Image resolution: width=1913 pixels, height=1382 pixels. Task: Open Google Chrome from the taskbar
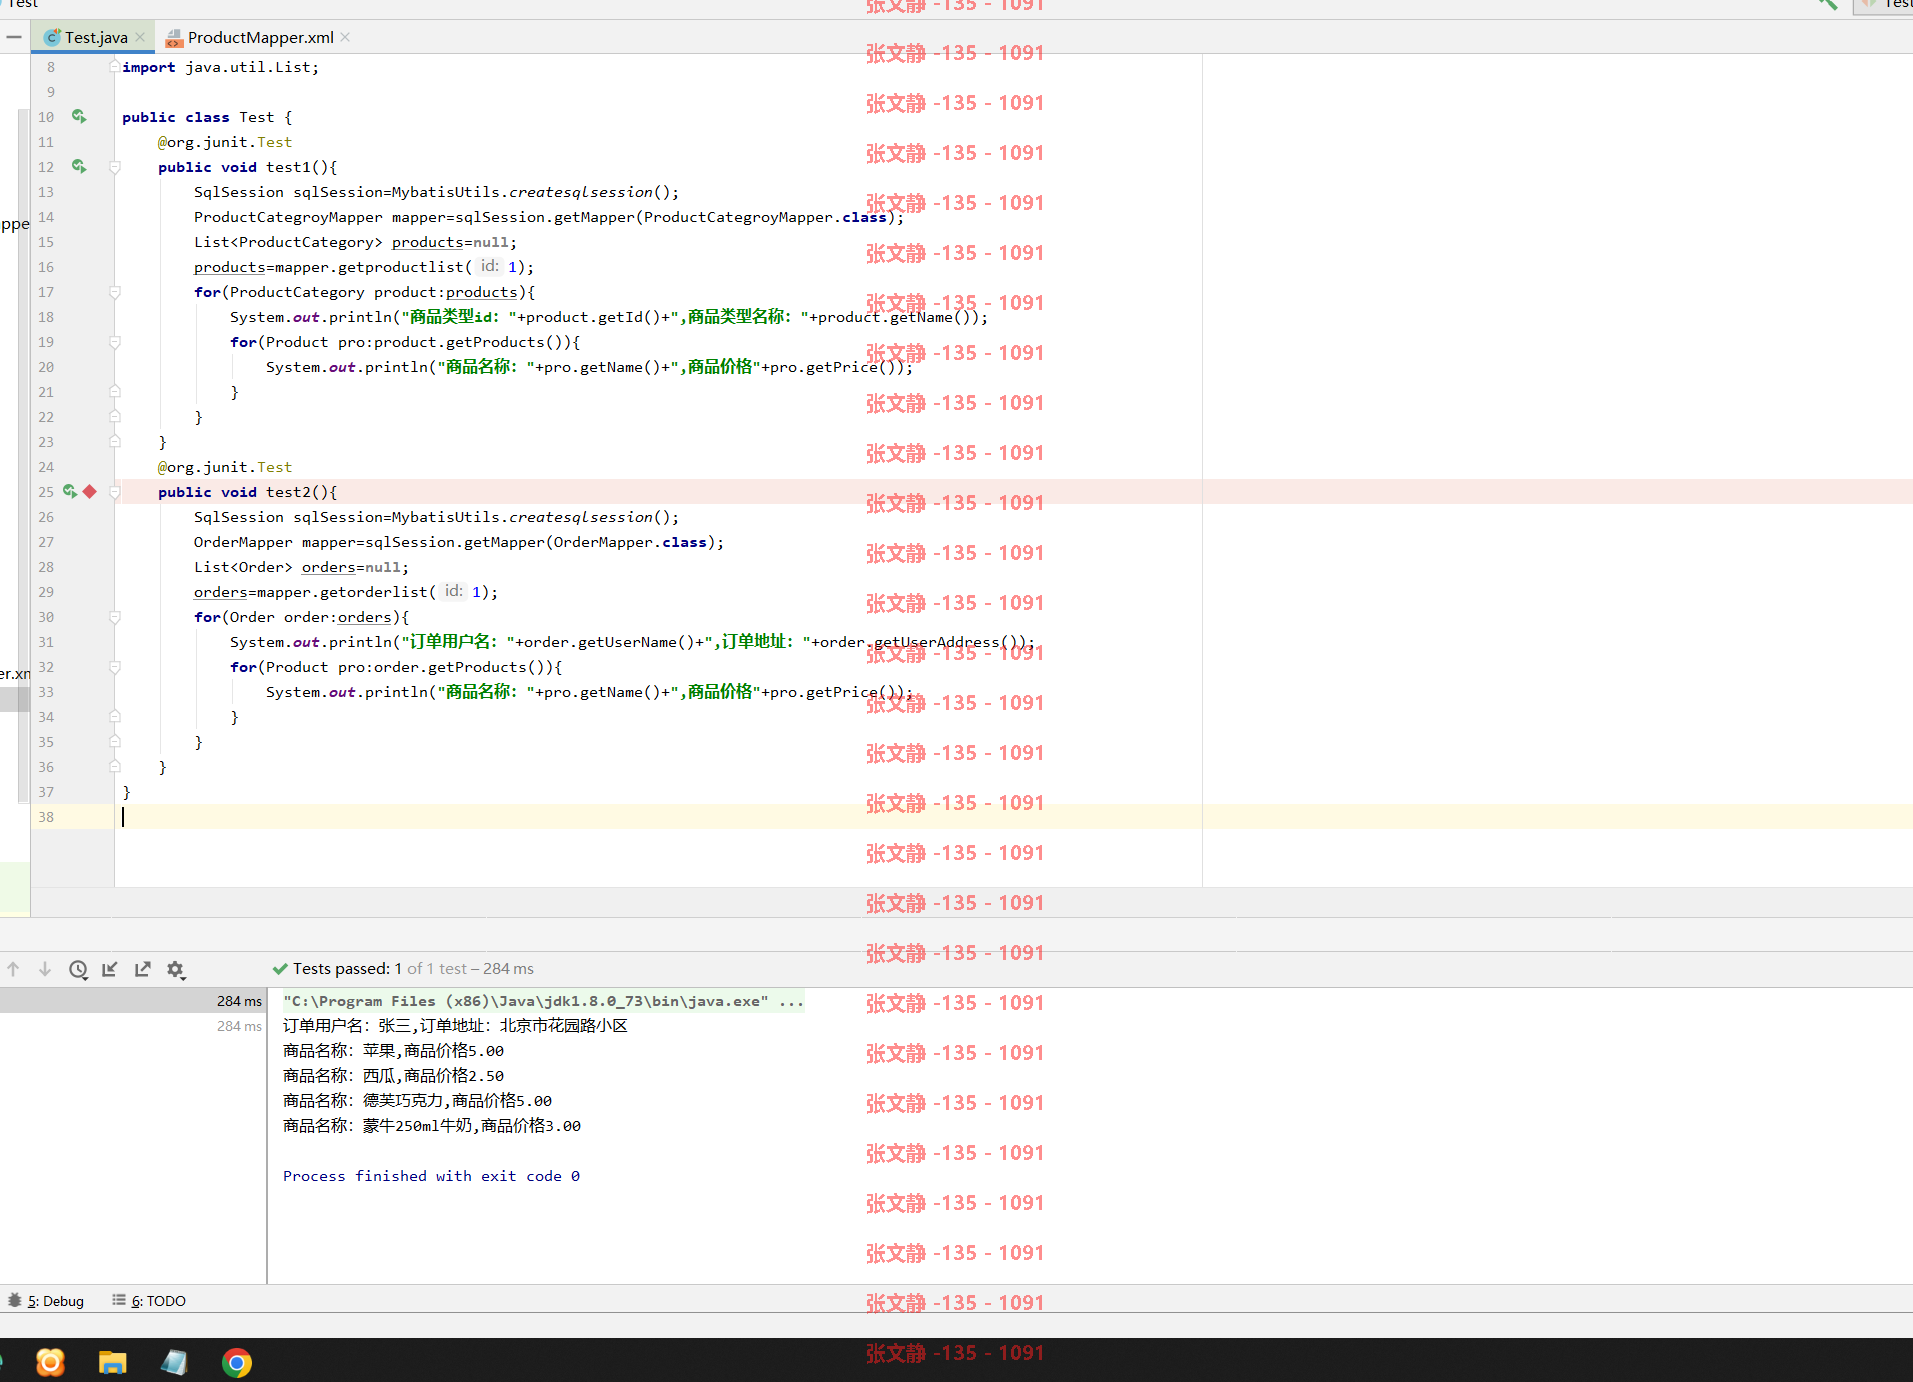coord(237,1362)
